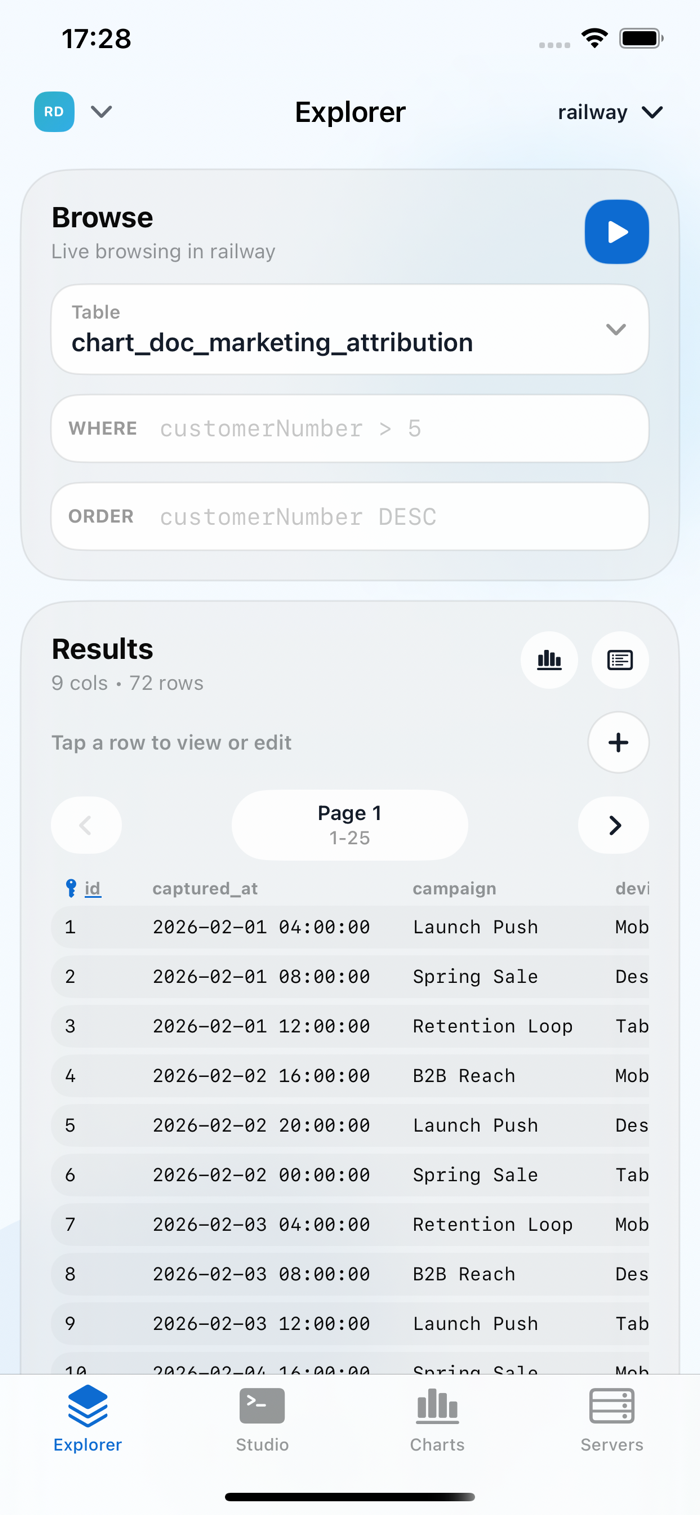
Task: Expand the chevron next to RD avatar
Action: (101, 112)
